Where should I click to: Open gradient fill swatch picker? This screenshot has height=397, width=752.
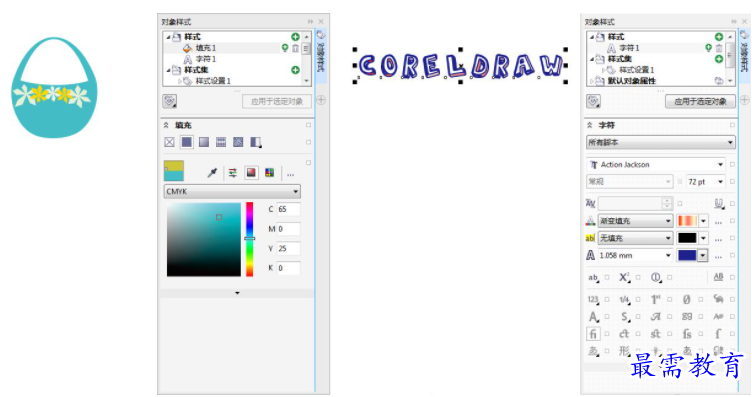point(692,221)
